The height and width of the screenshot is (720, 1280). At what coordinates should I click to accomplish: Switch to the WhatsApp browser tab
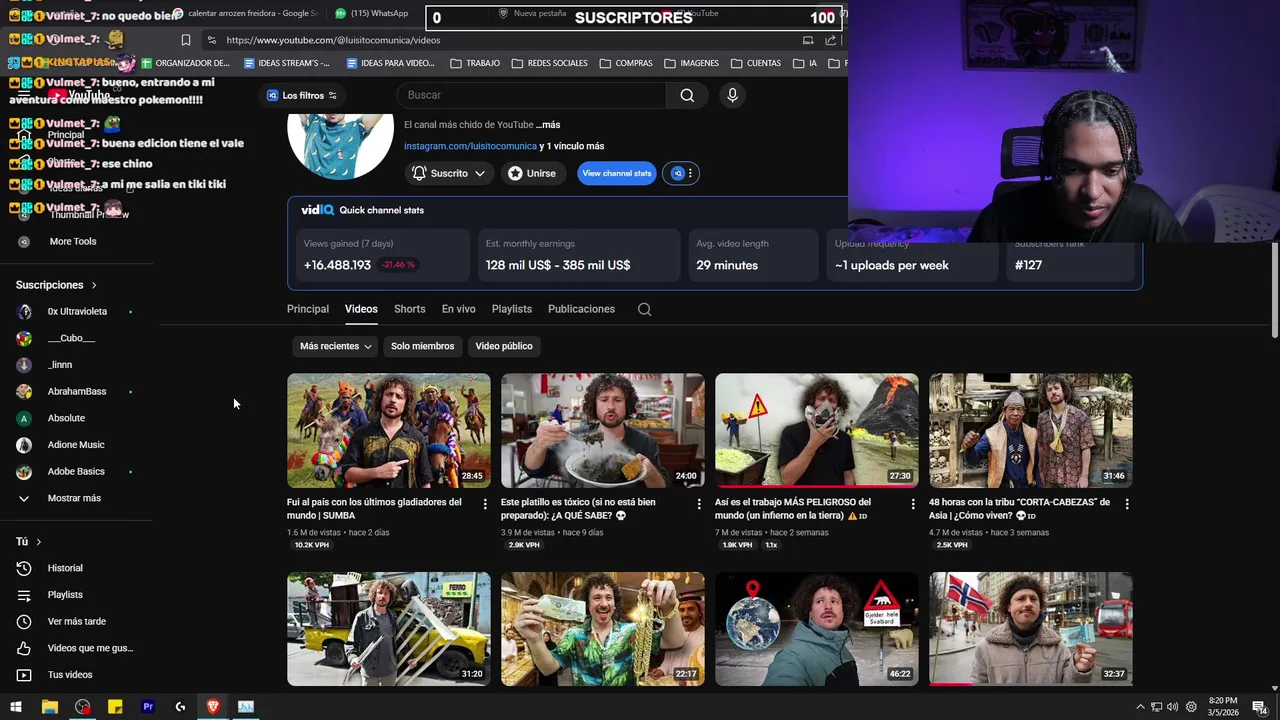pos(372,13)
